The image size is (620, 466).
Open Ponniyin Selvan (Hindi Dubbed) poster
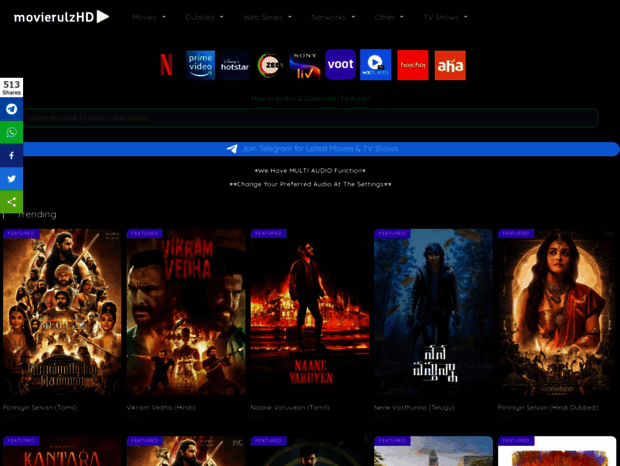tap(557, 312)
